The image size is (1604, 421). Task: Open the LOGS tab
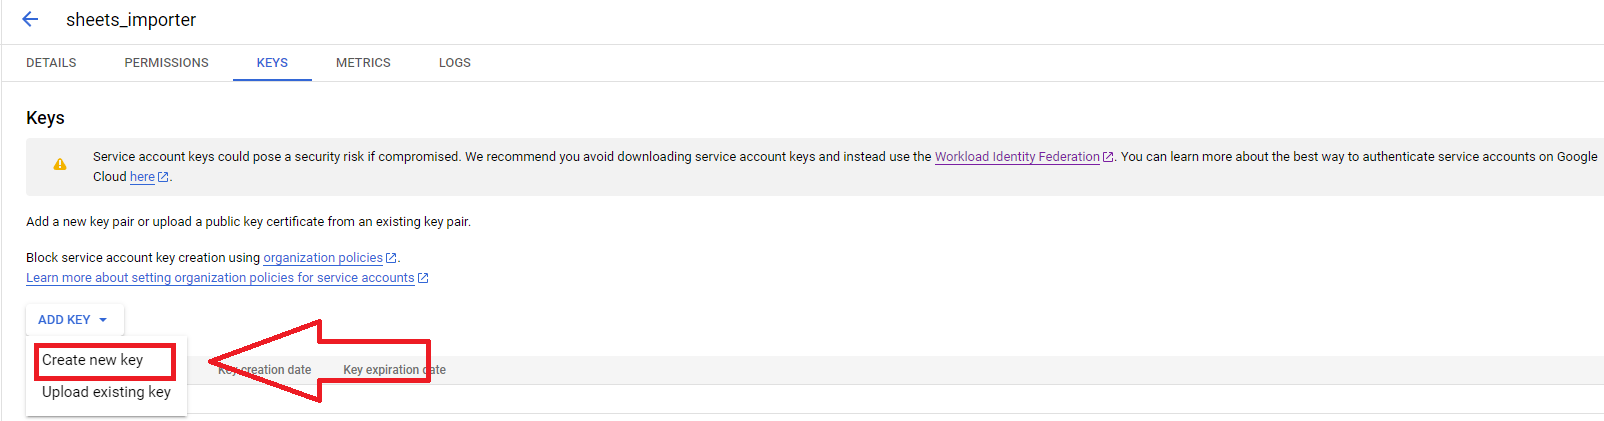(454, 63)
